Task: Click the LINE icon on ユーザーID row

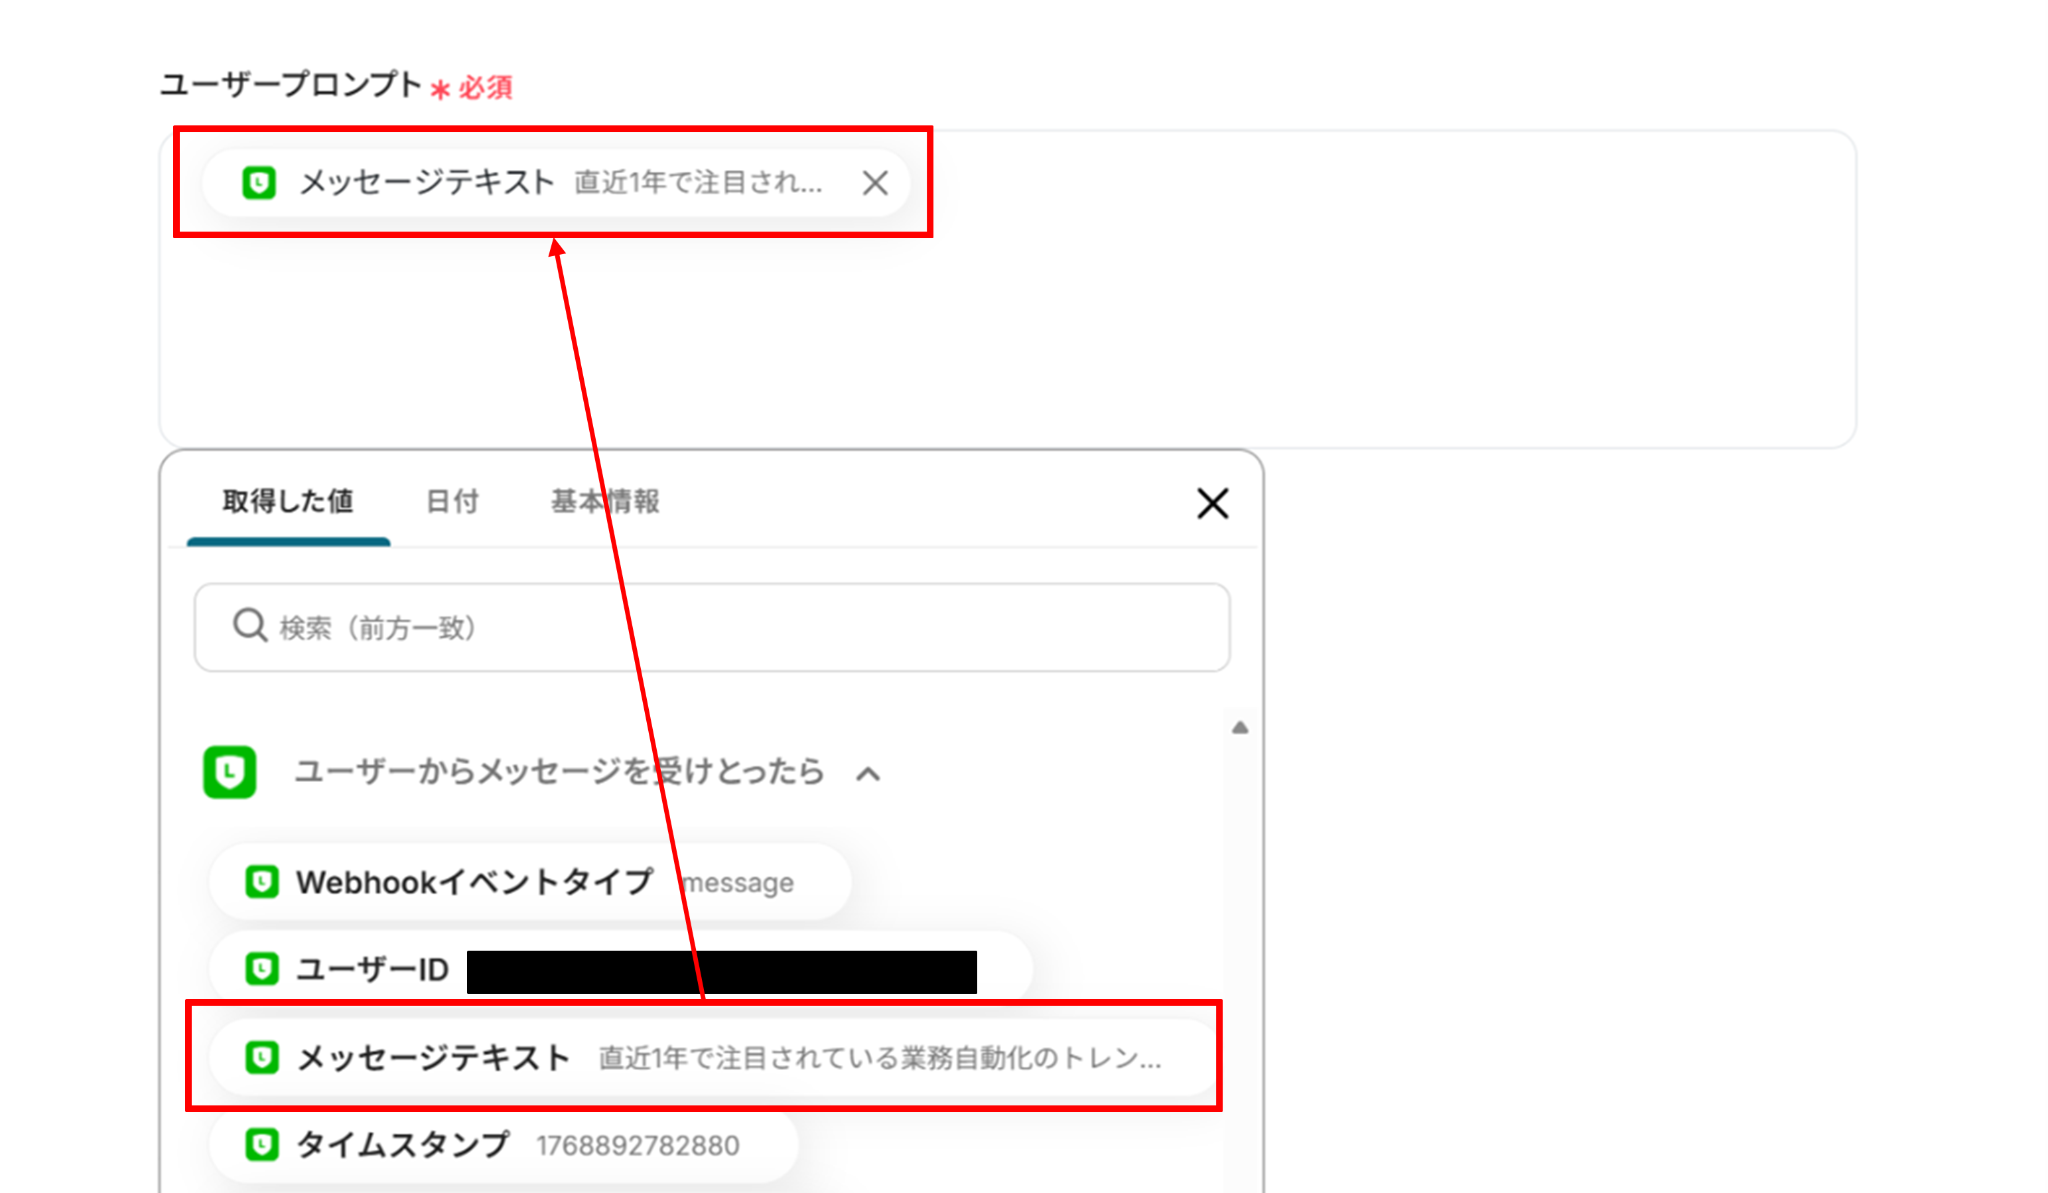Action: coord(262,969)
